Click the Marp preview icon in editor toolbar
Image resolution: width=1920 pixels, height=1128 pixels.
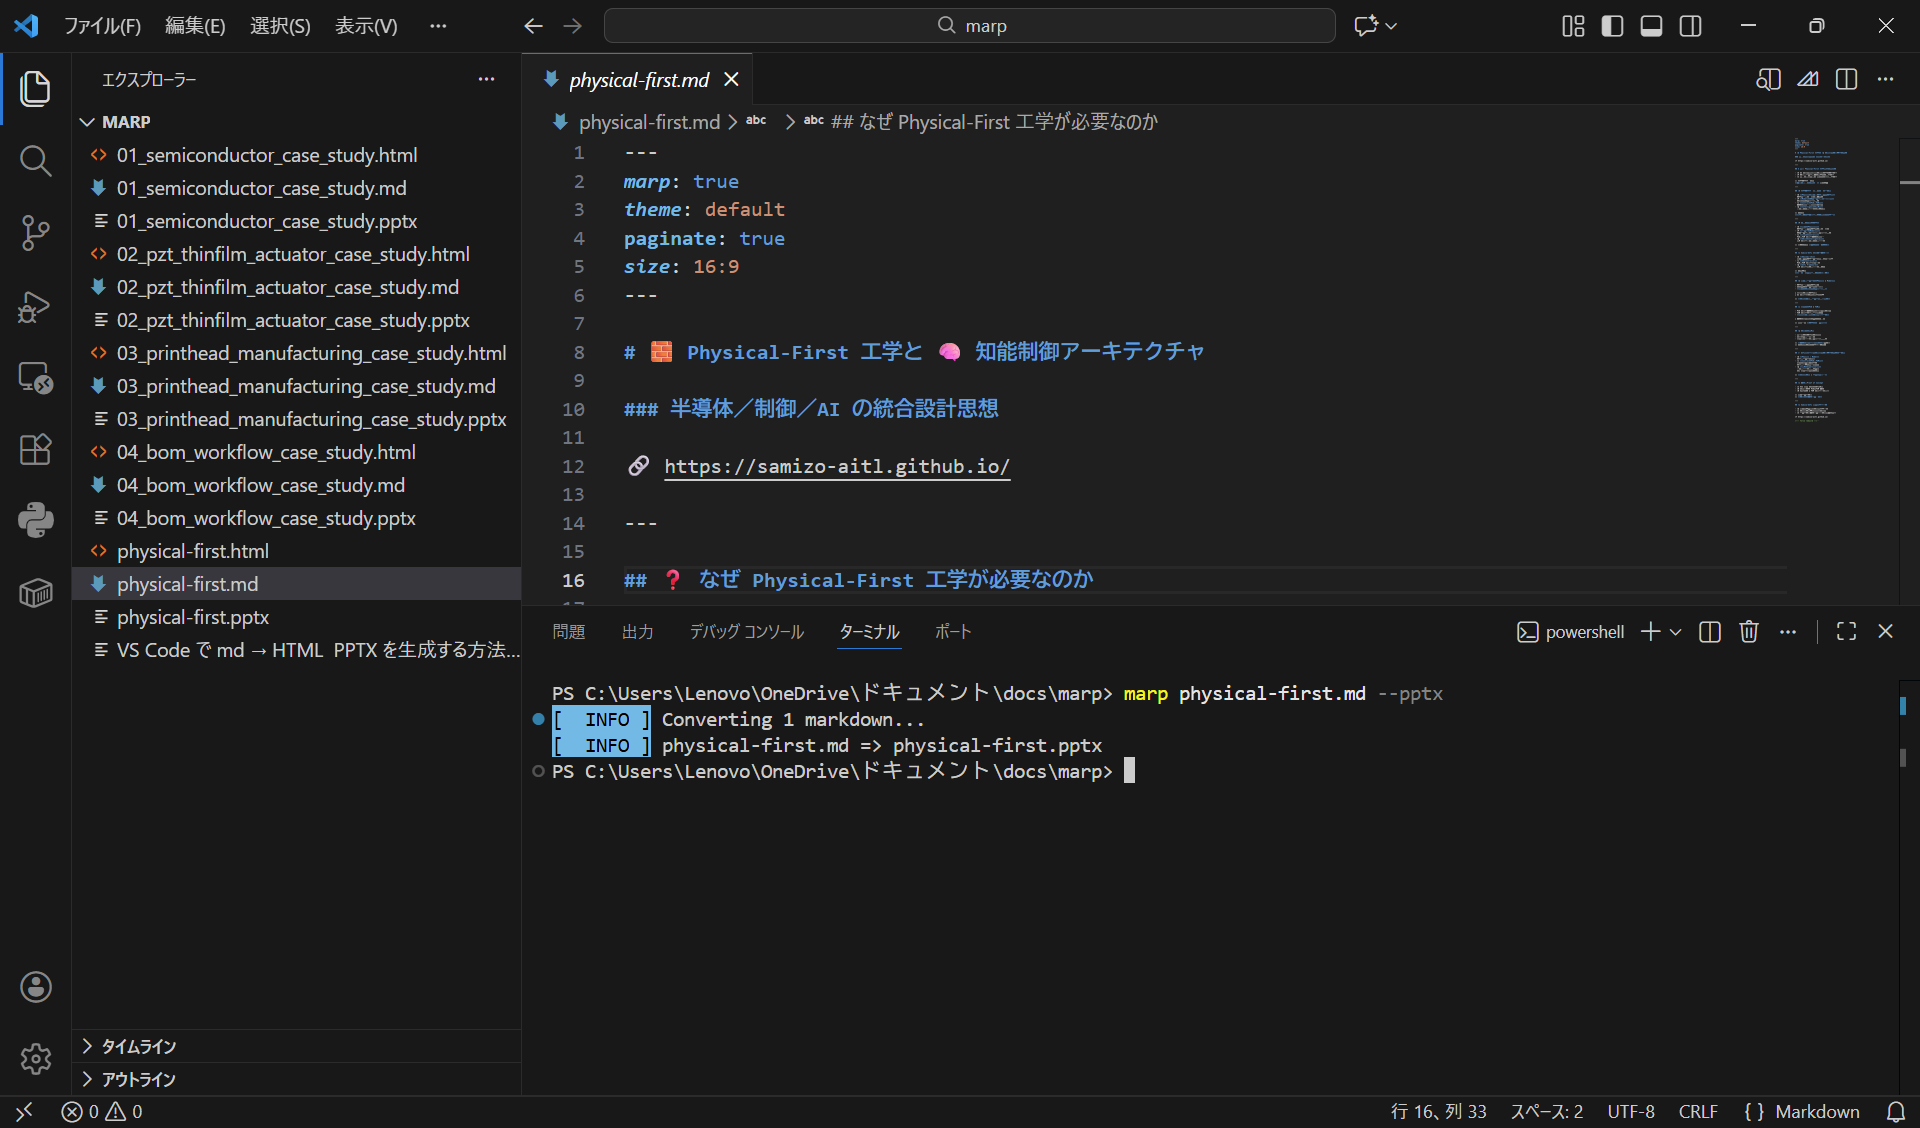click(1807, 80)
